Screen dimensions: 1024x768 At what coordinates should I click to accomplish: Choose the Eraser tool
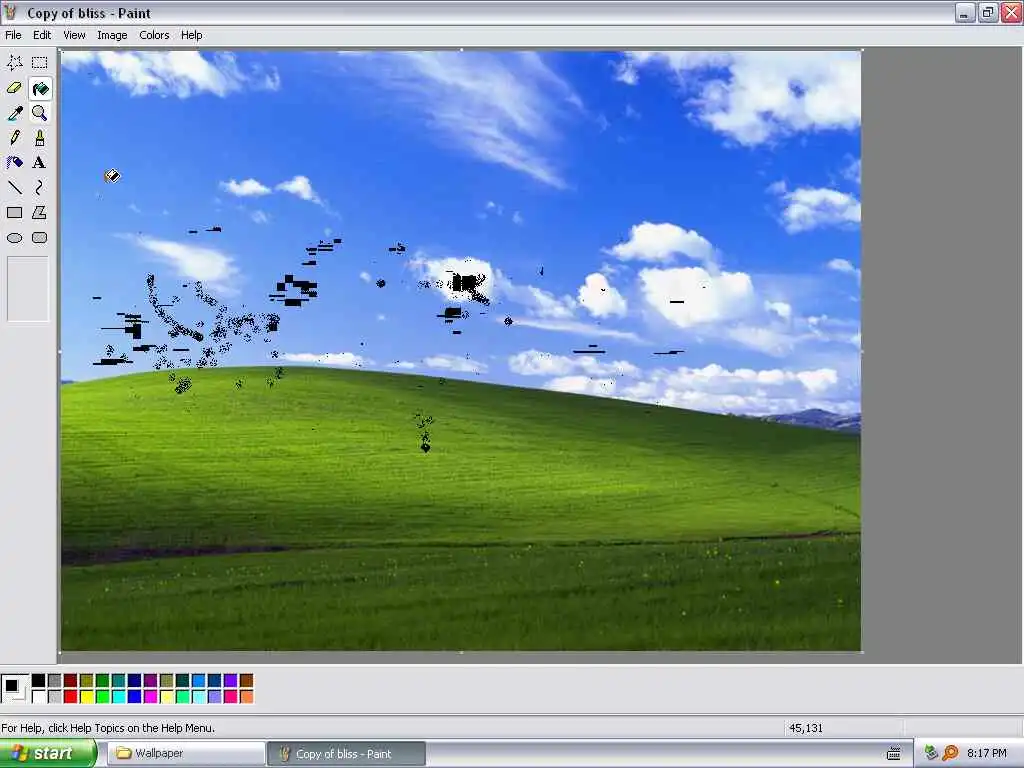pyautogui.click(x=14, y=88)
